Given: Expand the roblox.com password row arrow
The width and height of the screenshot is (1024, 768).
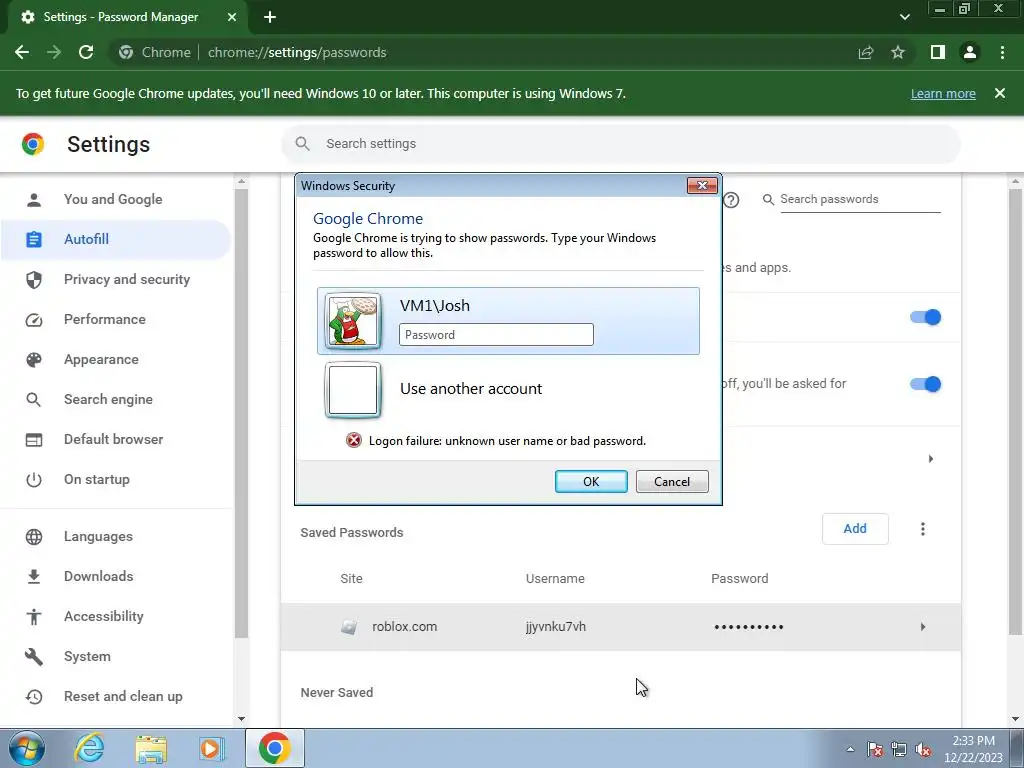Looking at the screenshot, I should tap(923, 627).
